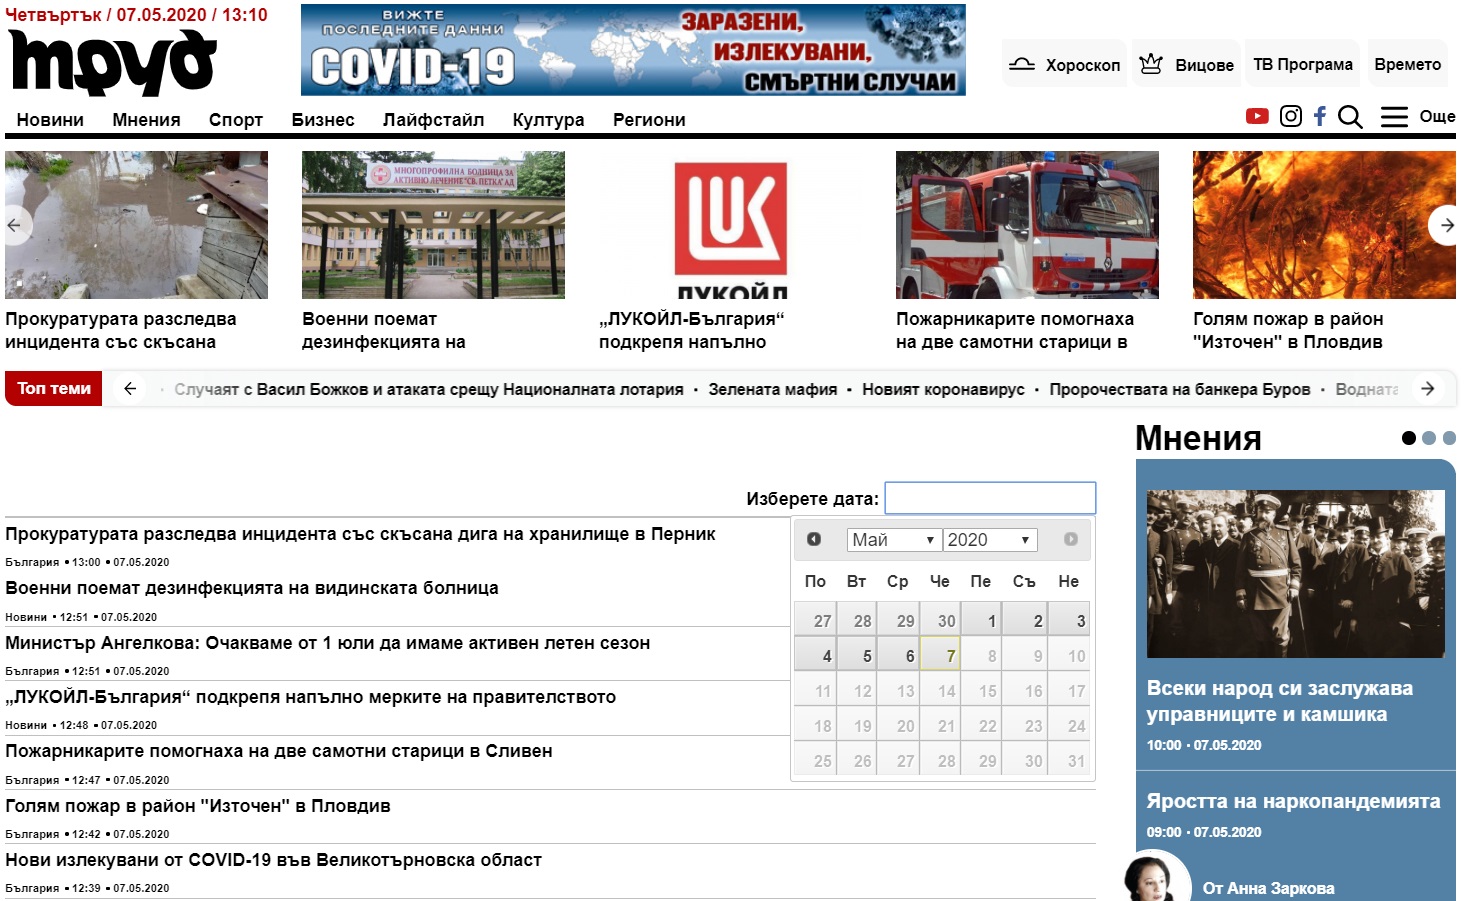This screenshot has height=901, width=1465.
Task: Select first dot in Мнения slider
Action: tap(1409, 438)
